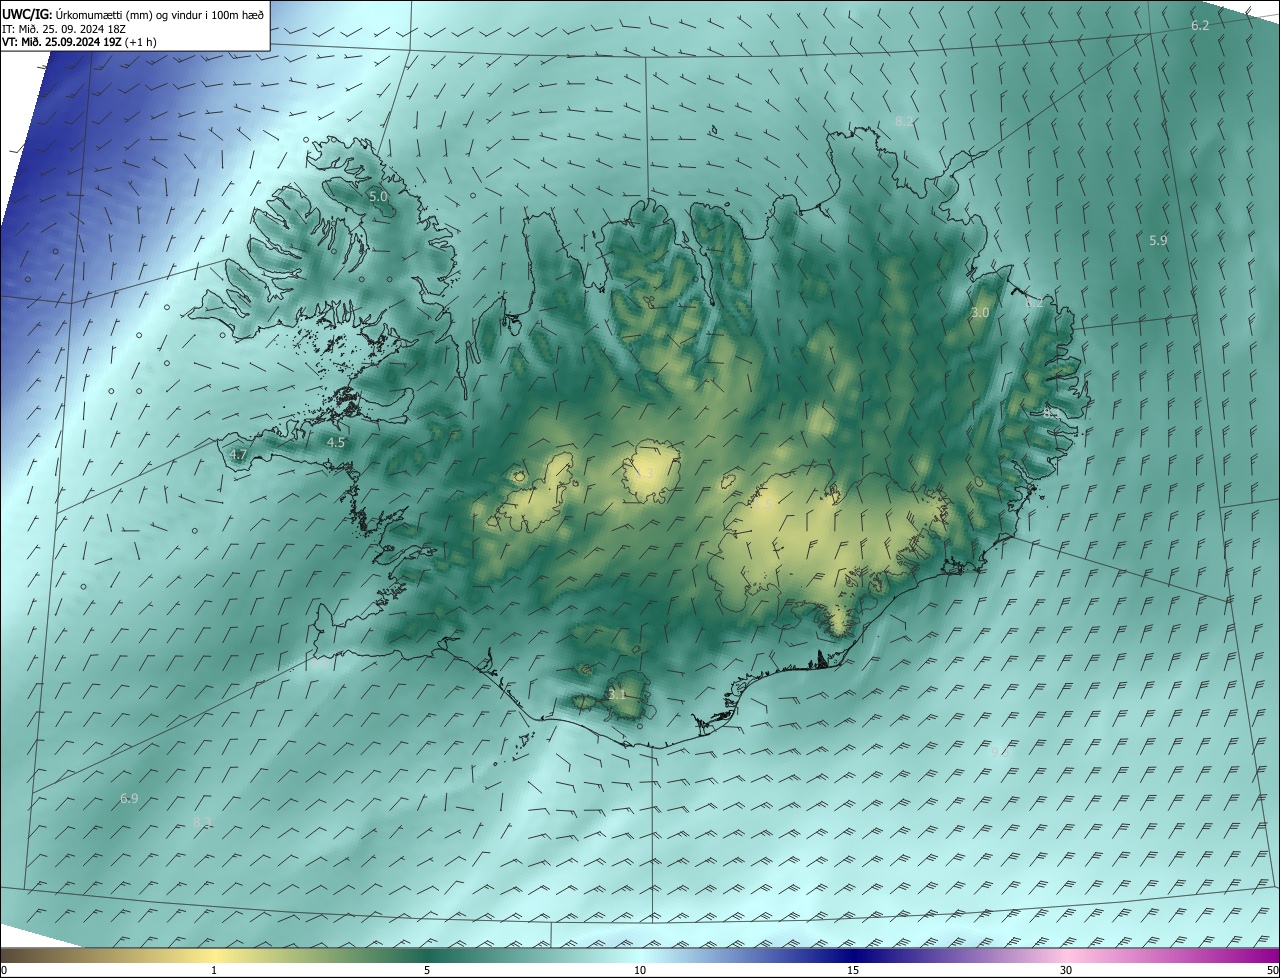The image size is (1280, 978).
Task: Click the 5.9 value label on the map
Action: coord(1158,240)
